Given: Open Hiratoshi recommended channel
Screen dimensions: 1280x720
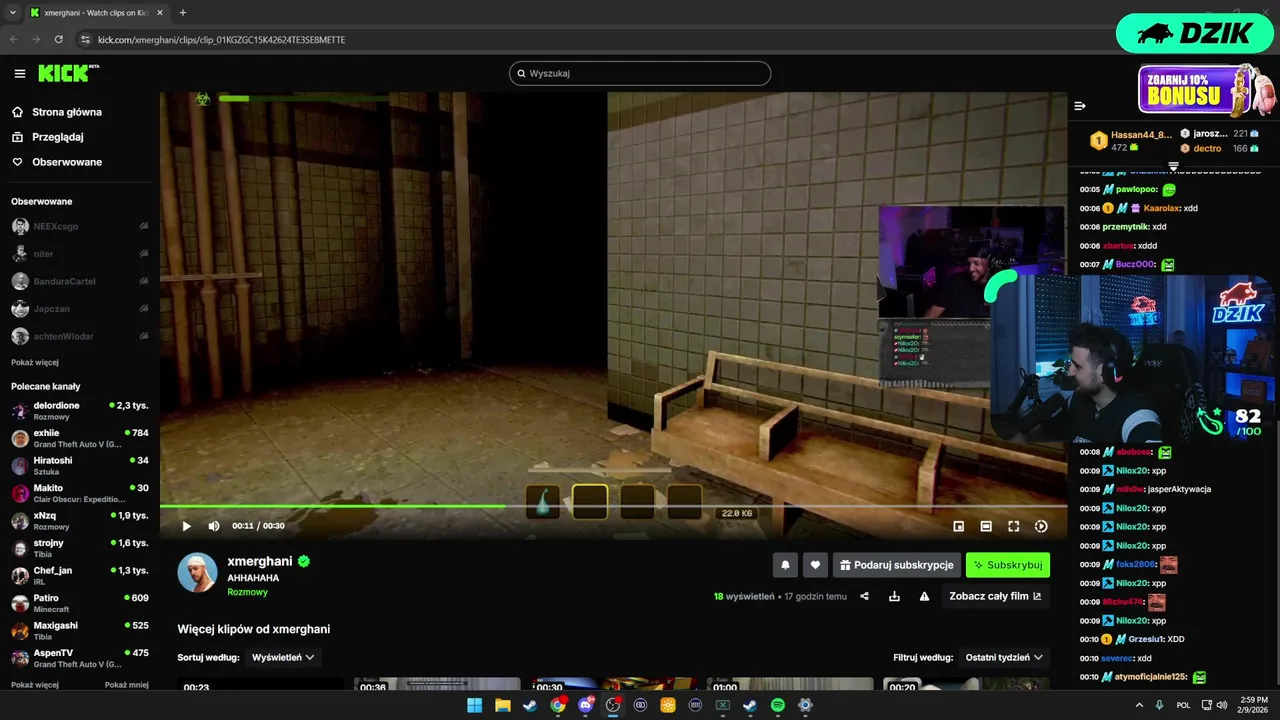Looking at the screenshot, I should tap(80, 466).
